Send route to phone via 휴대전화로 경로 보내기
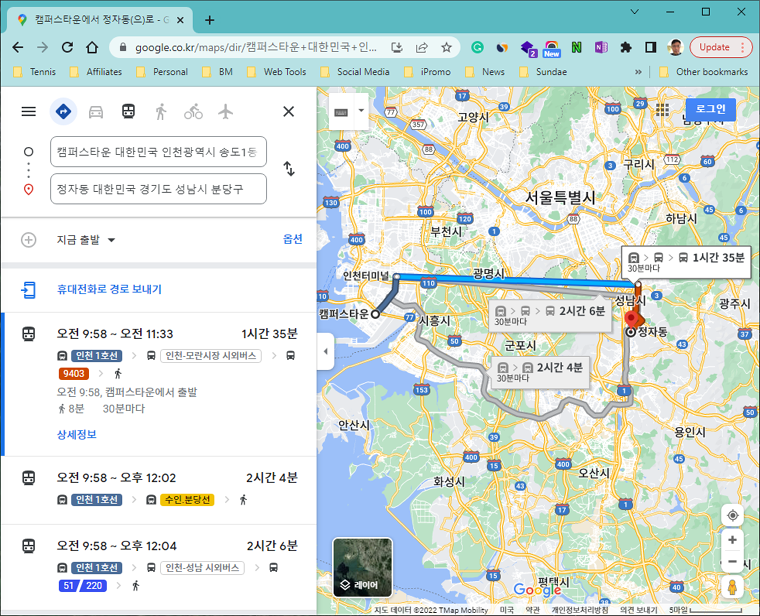Image resolution: width=760 pixels, height=616 pixels. (109, 289)
